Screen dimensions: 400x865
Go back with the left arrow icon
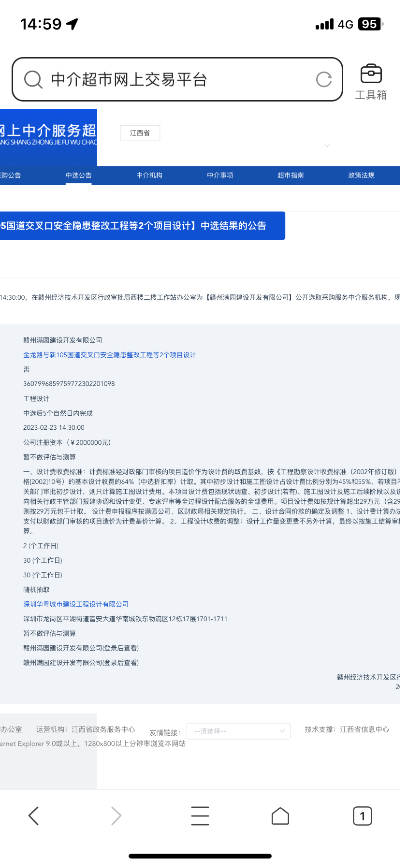(x=34, y=815)
